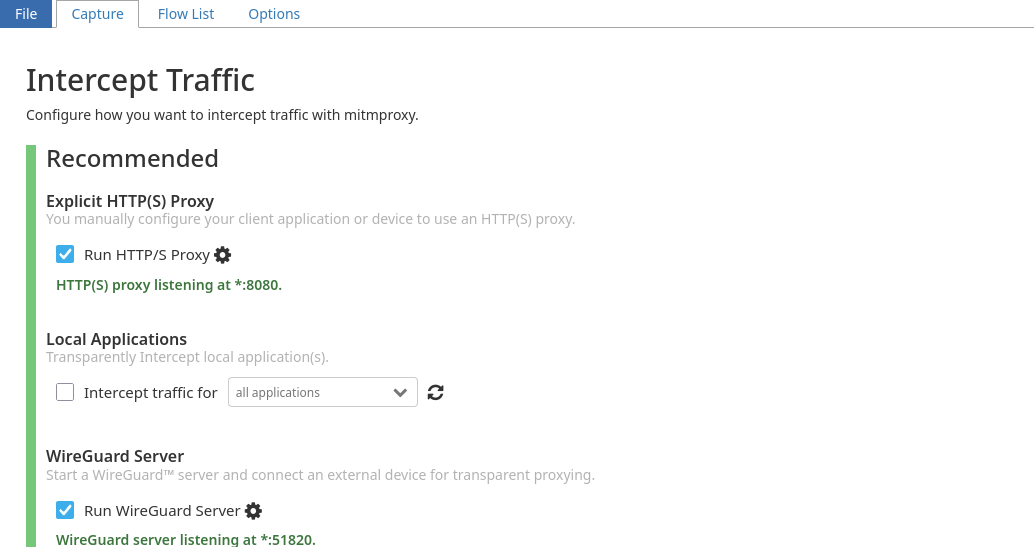Image resolution: width=1034 pixels, height=547 pixels.
Task: Click the Run WireGuard Server label
Action: [162, 511]
